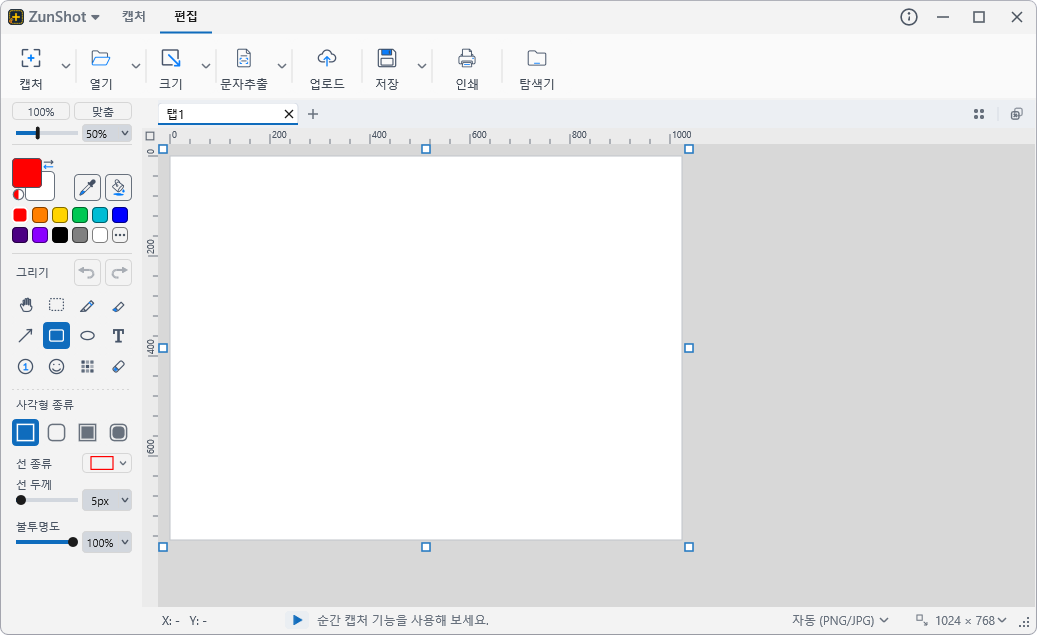1037x635 pixels.
Task: Pick the highlighter marker tool
Action: (x=118, y=305)
